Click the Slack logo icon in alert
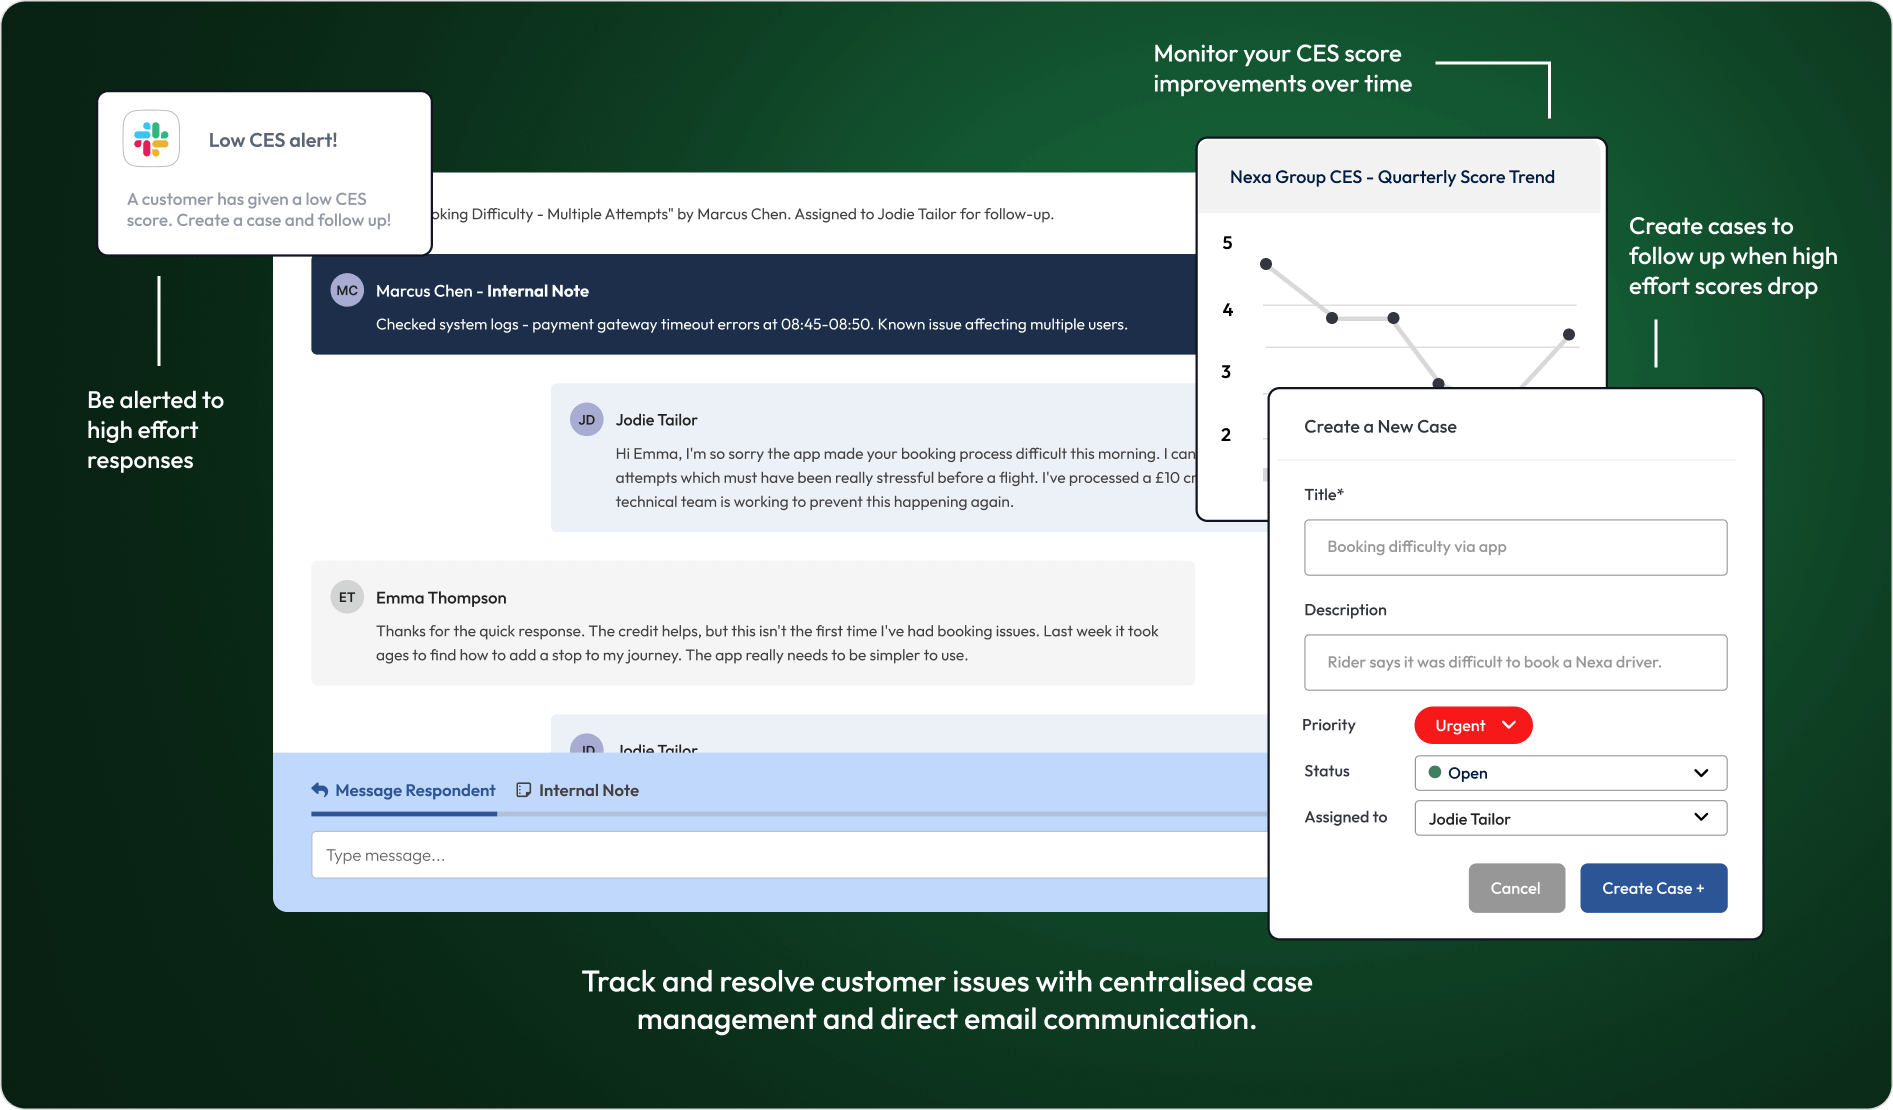 (151, 139)
